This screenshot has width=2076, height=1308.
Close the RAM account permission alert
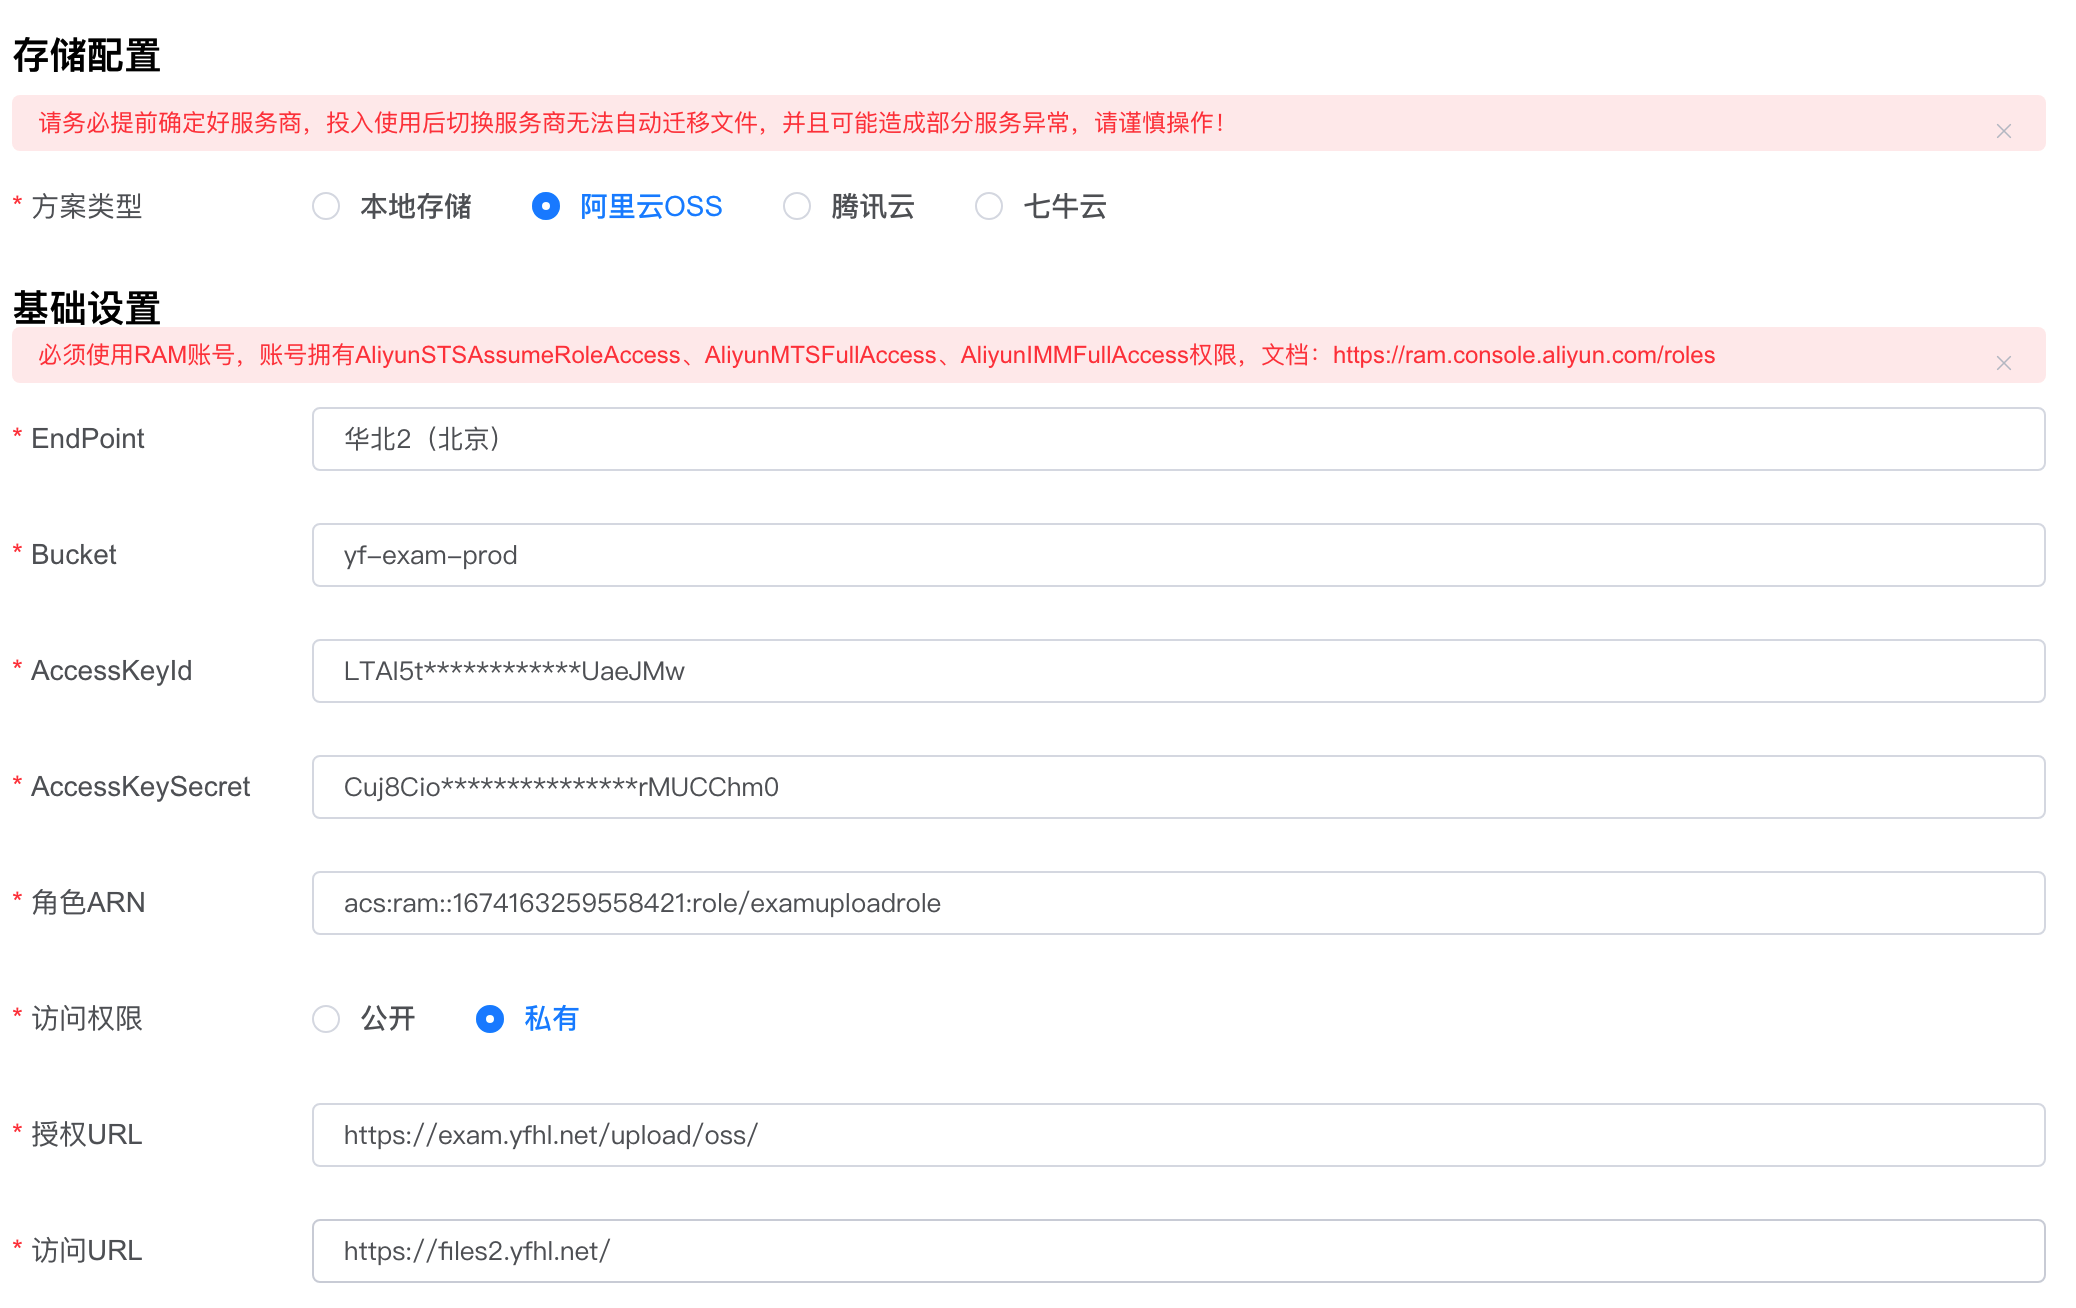click(2003, 363)
